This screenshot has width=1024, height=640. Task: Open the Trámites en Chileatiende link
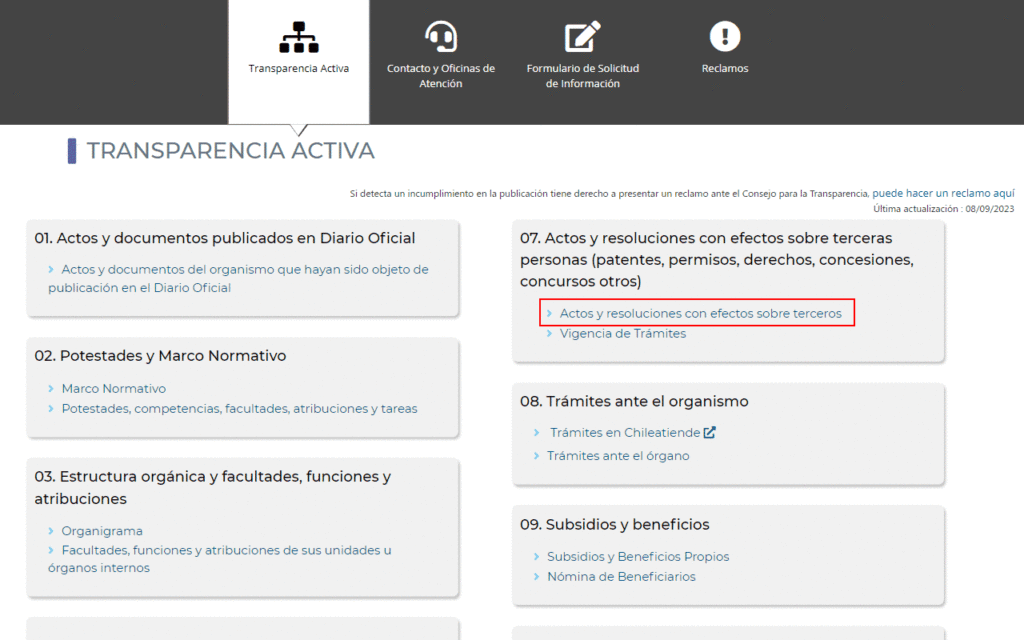click(x=624, y=432)
